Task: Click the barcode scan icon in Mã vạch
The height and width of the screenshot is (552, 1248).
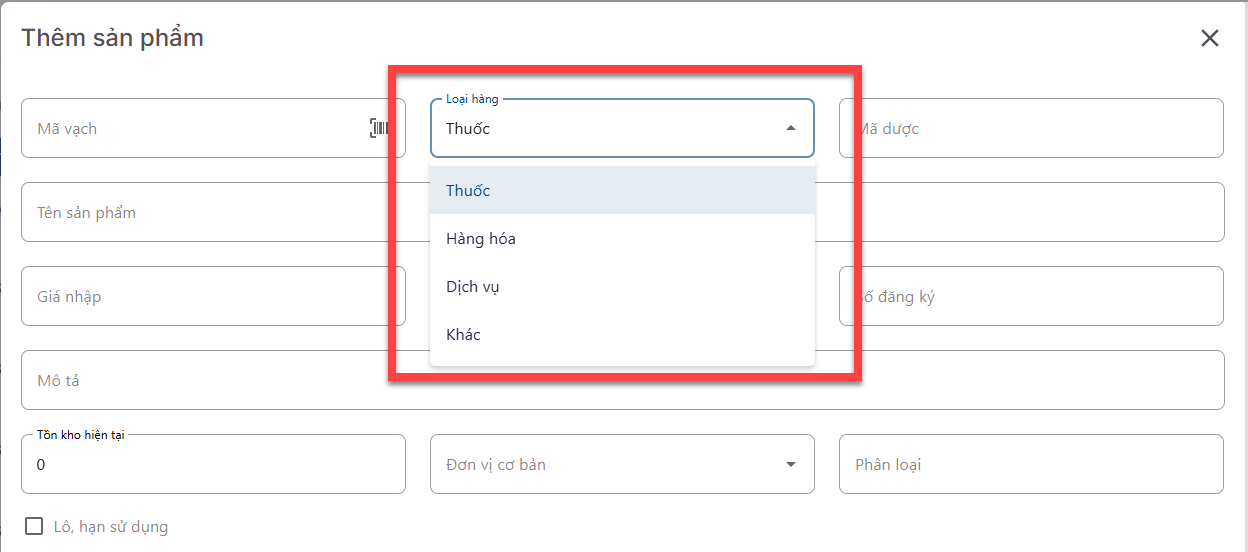Action: pos(379,128)
